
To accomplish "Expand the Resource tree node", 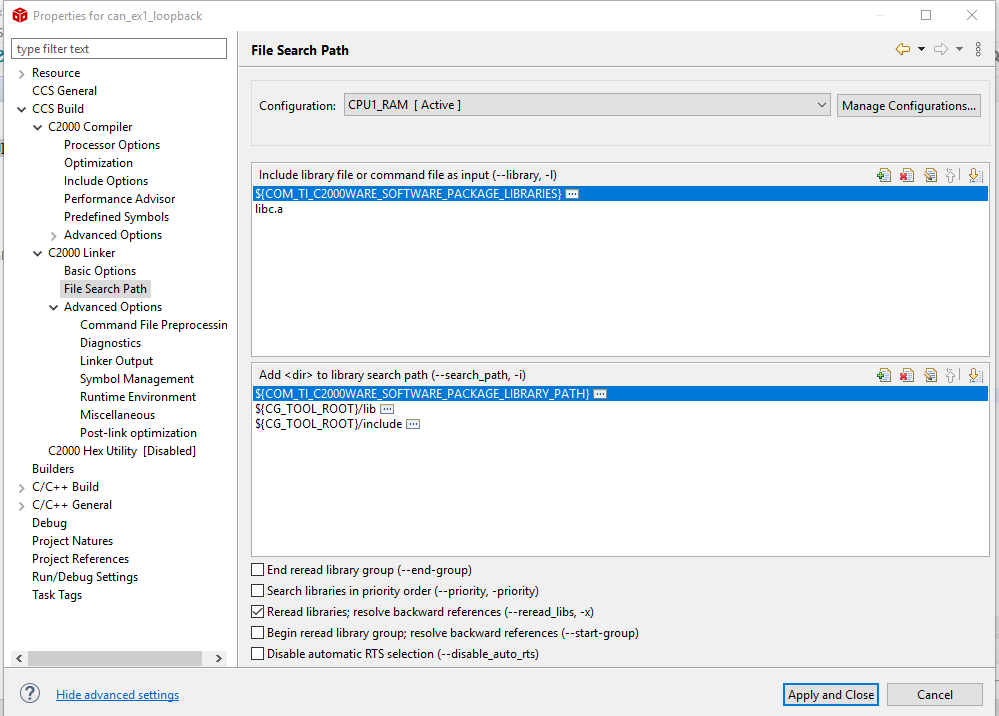I will click(22, 74).
